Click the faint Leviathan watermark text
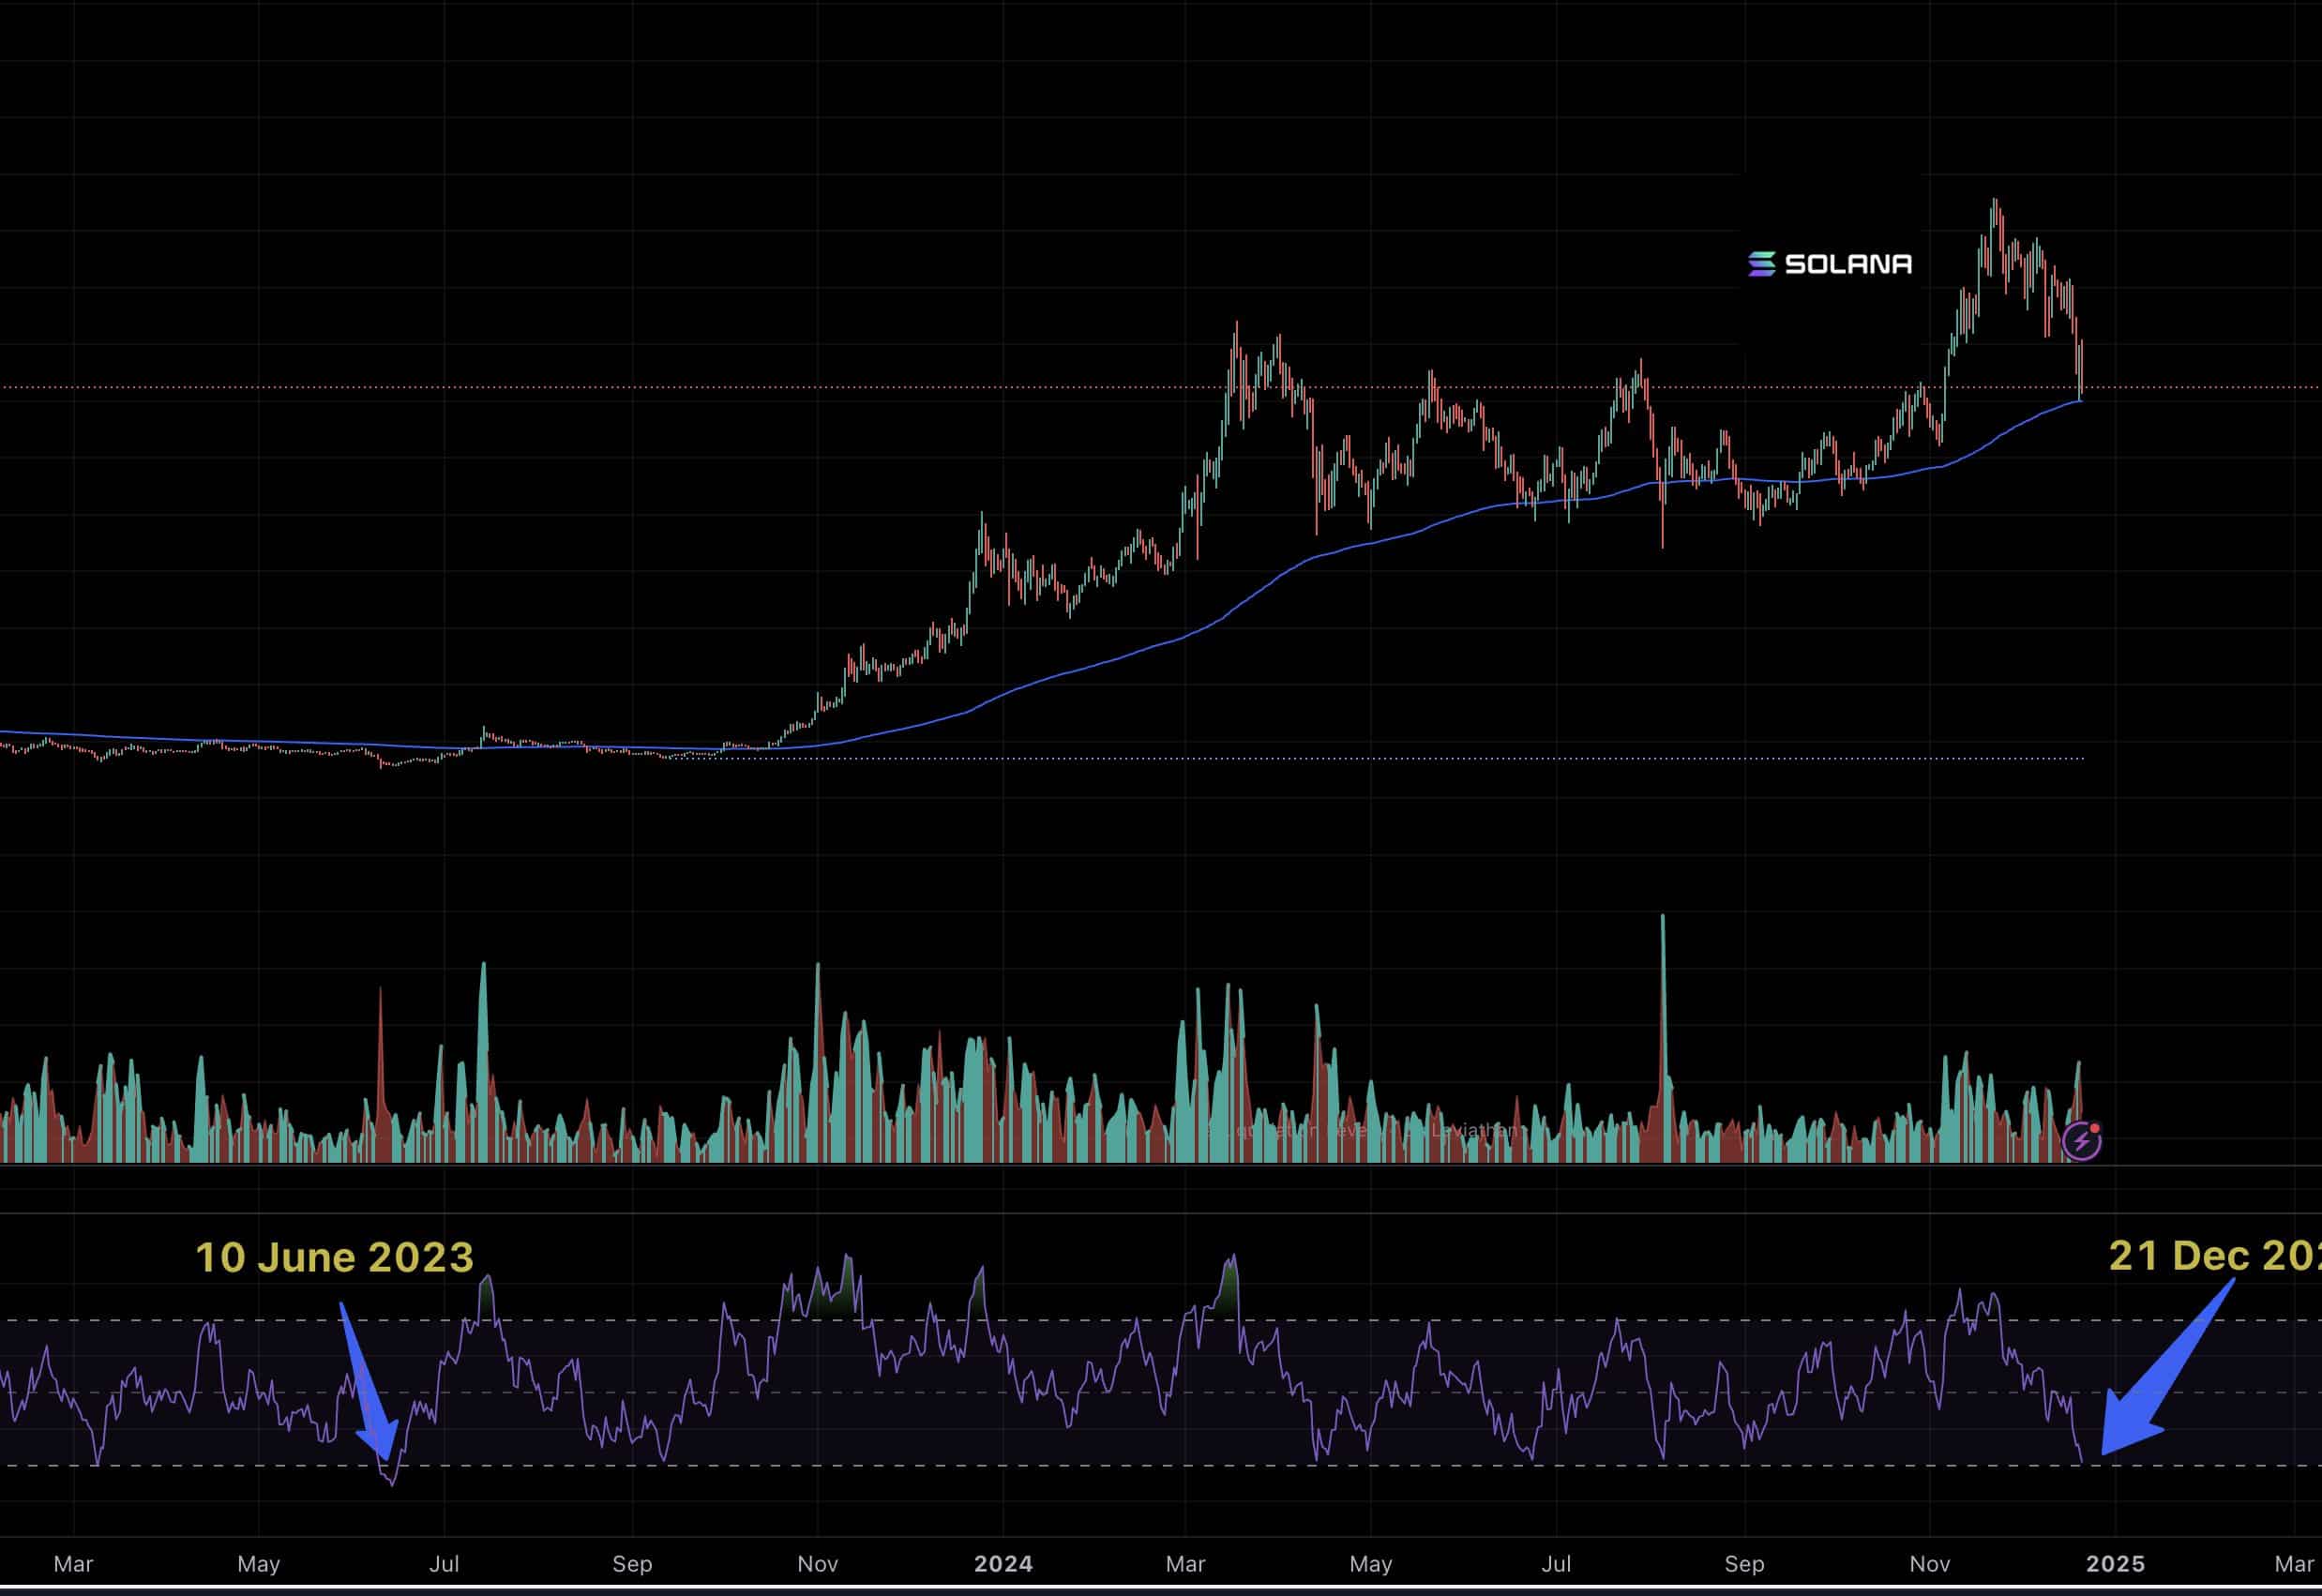The width and height of the screenshot is (2322, 1596). [x=1477, y=1131]
